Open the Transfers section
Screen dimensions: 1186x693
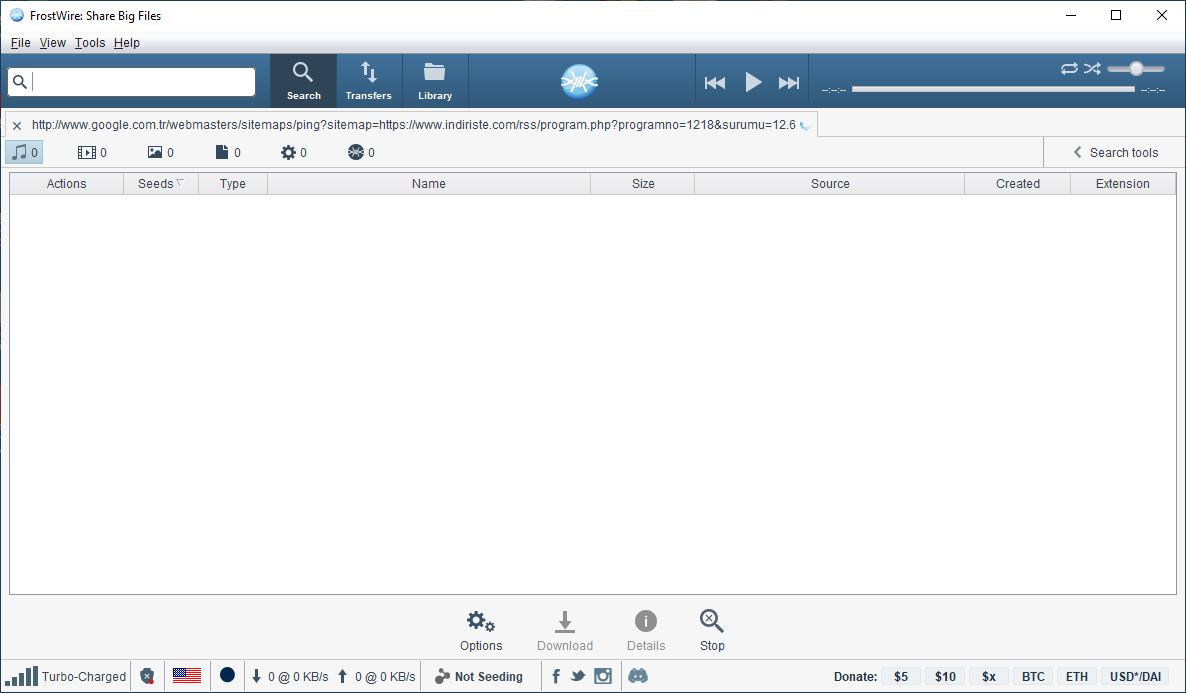[x=368, y=81]
